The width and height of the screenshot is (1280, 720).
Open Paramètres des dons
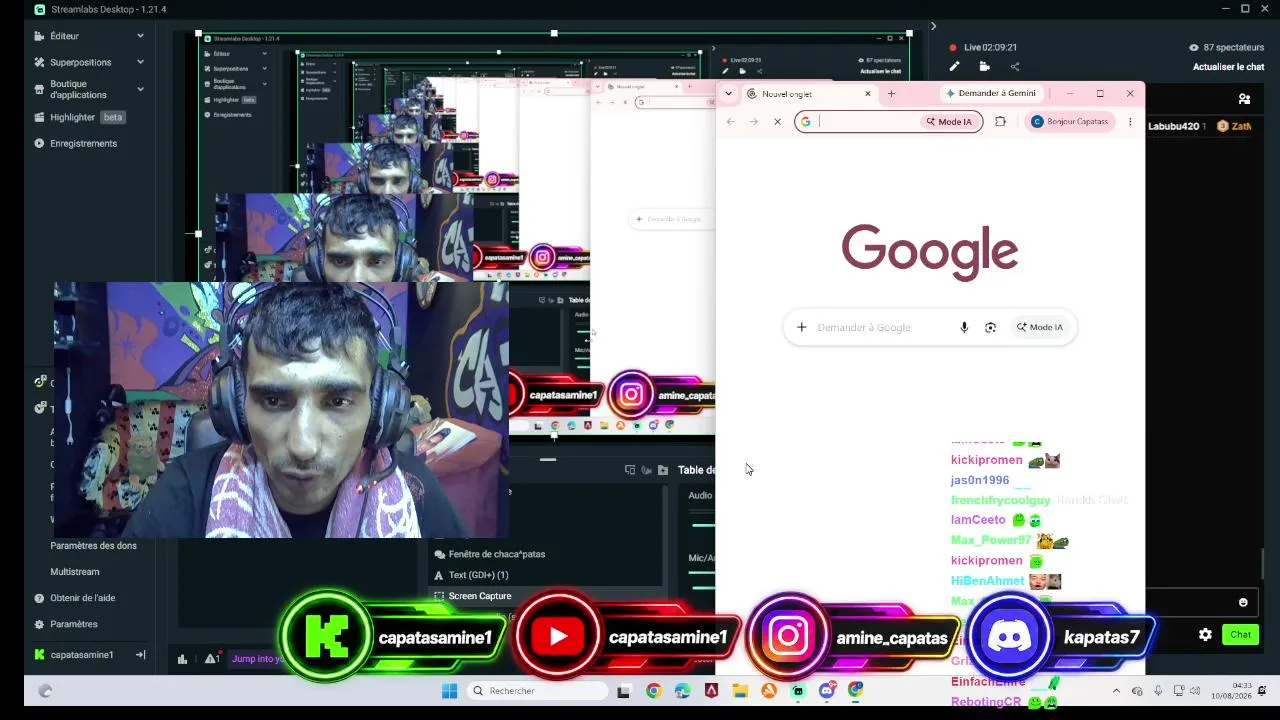[x=94, y=546]
